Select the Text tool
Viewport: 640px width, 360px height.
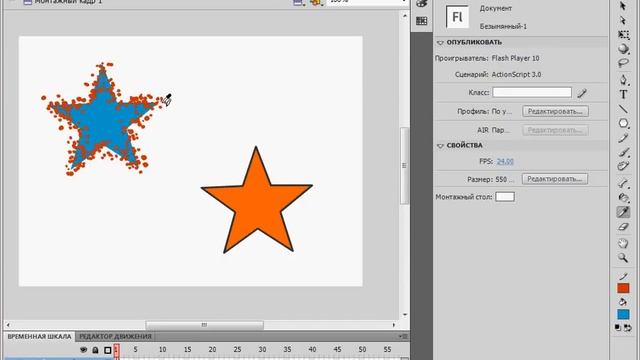[x=623, y=94]
